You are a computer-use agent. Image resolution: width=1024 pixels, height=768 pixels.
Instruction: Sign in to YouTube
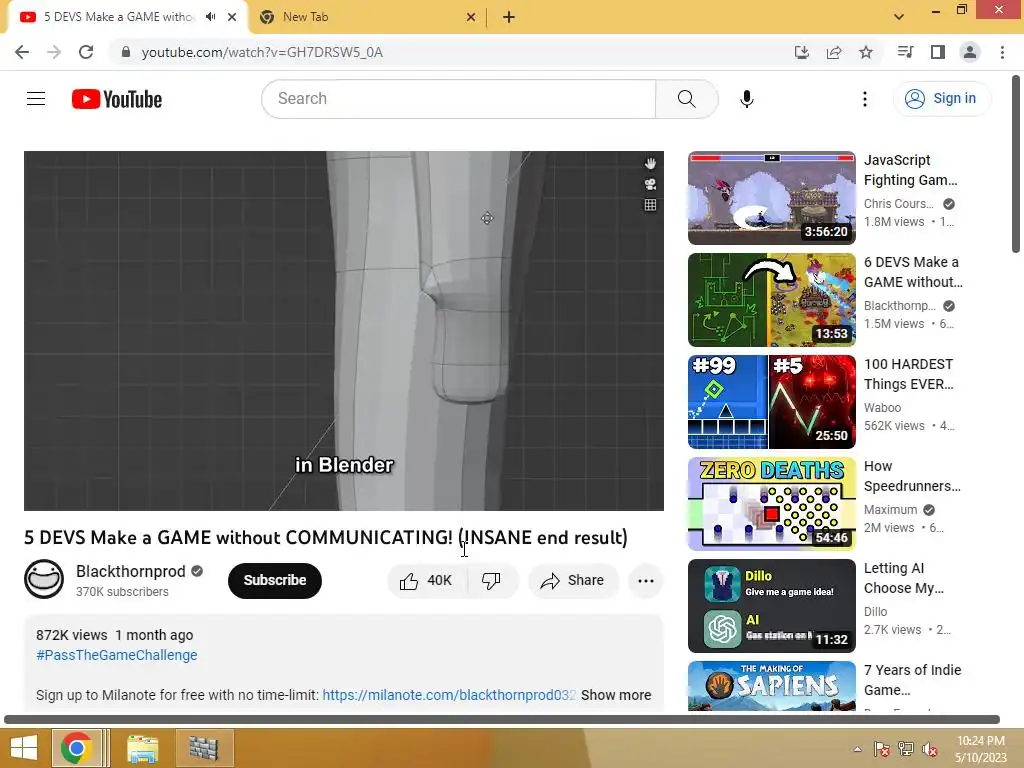[x=941, y=99]
